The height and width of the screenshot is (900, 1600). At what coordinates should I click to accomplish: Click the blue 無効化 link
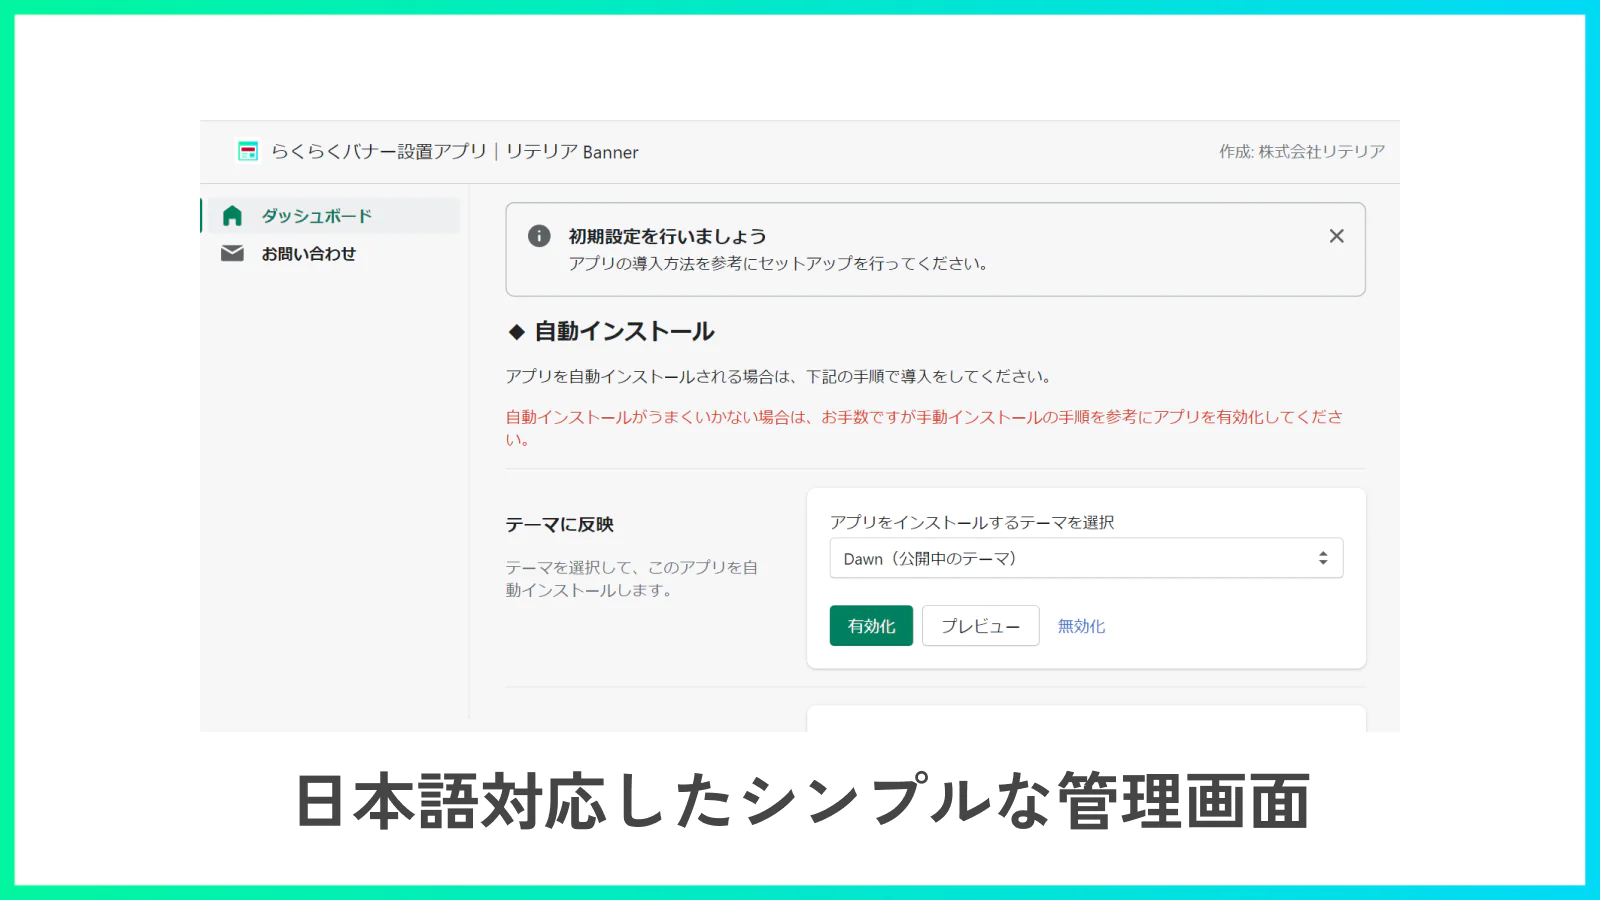pyautogui.click(x=1081, y=626)
